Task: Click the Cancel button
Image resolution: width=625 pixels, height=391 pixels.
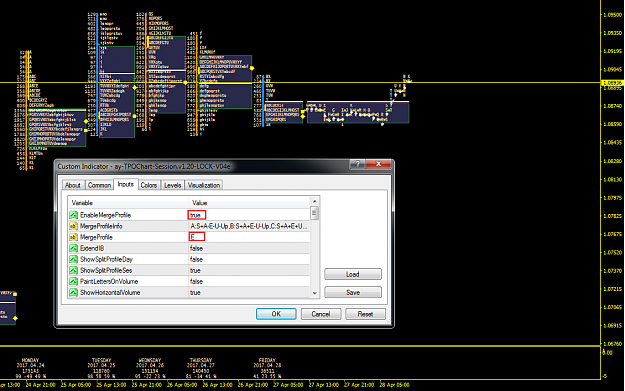Action: [x=321, y=314]
